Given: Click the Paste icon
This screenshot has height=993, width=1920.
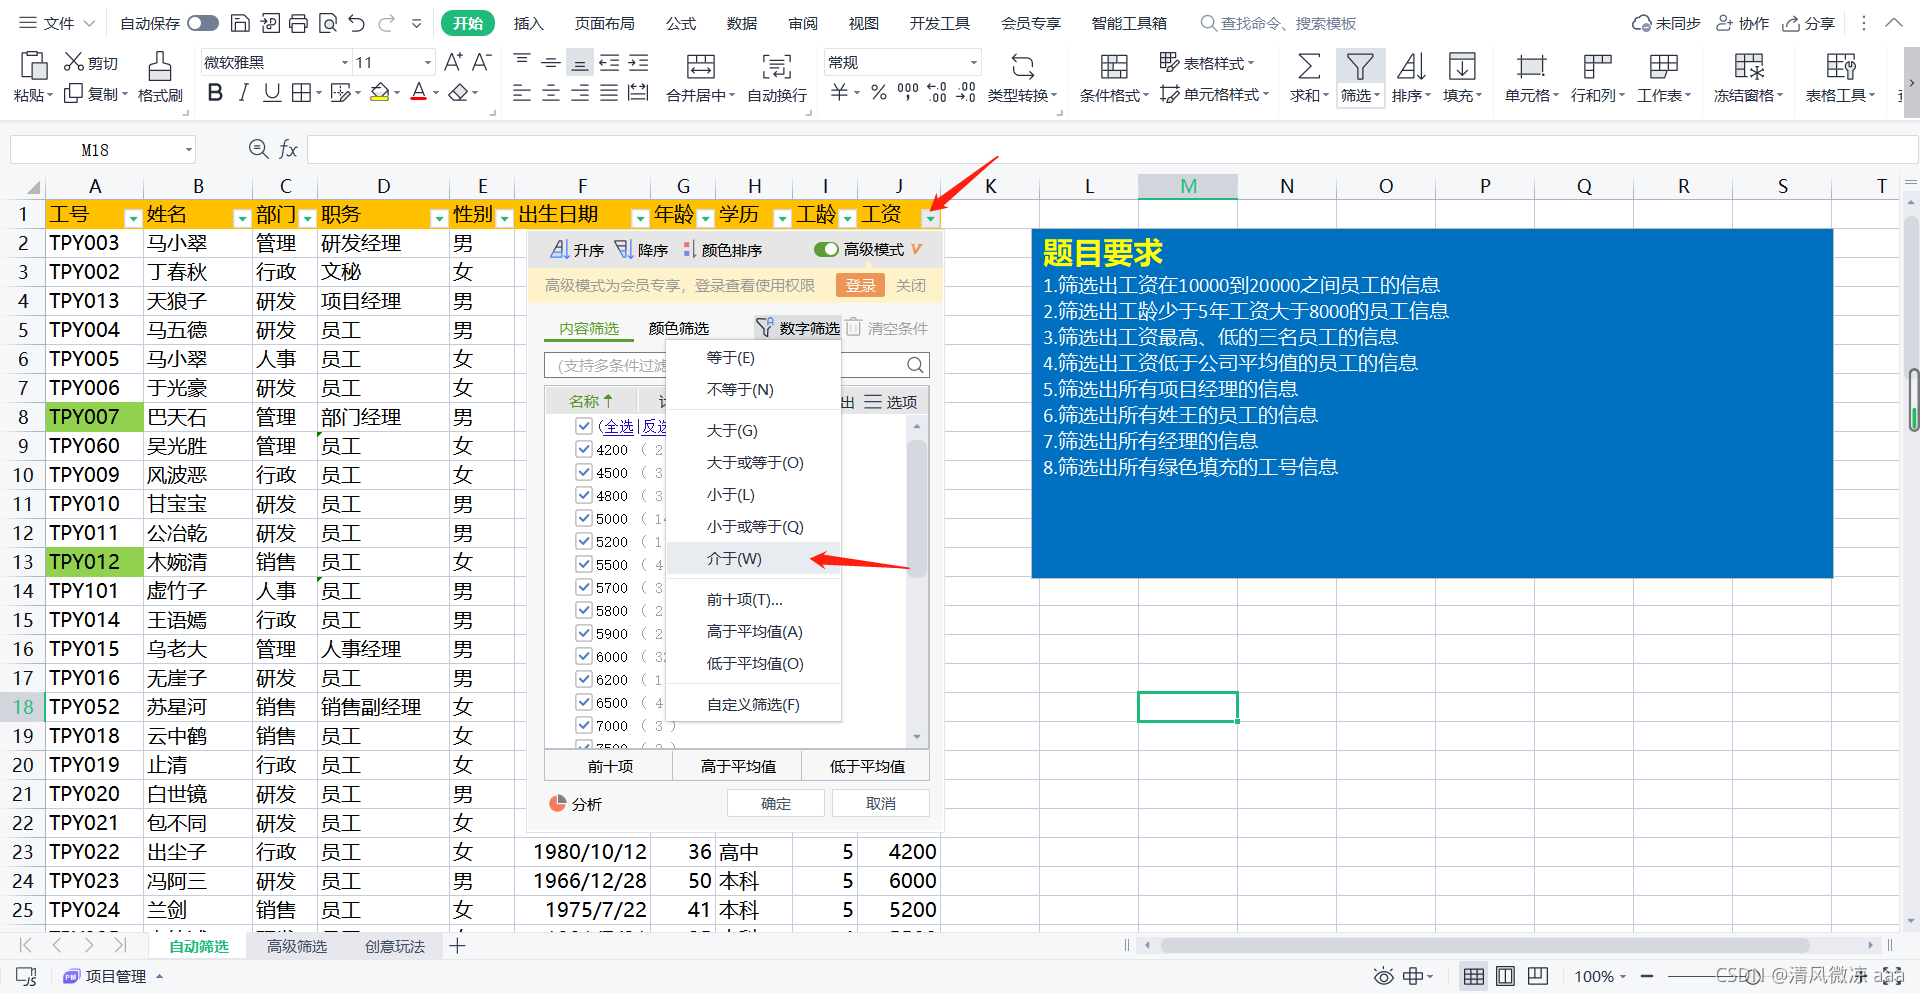Looking at the screenshot, I should [x=33, y=66].
